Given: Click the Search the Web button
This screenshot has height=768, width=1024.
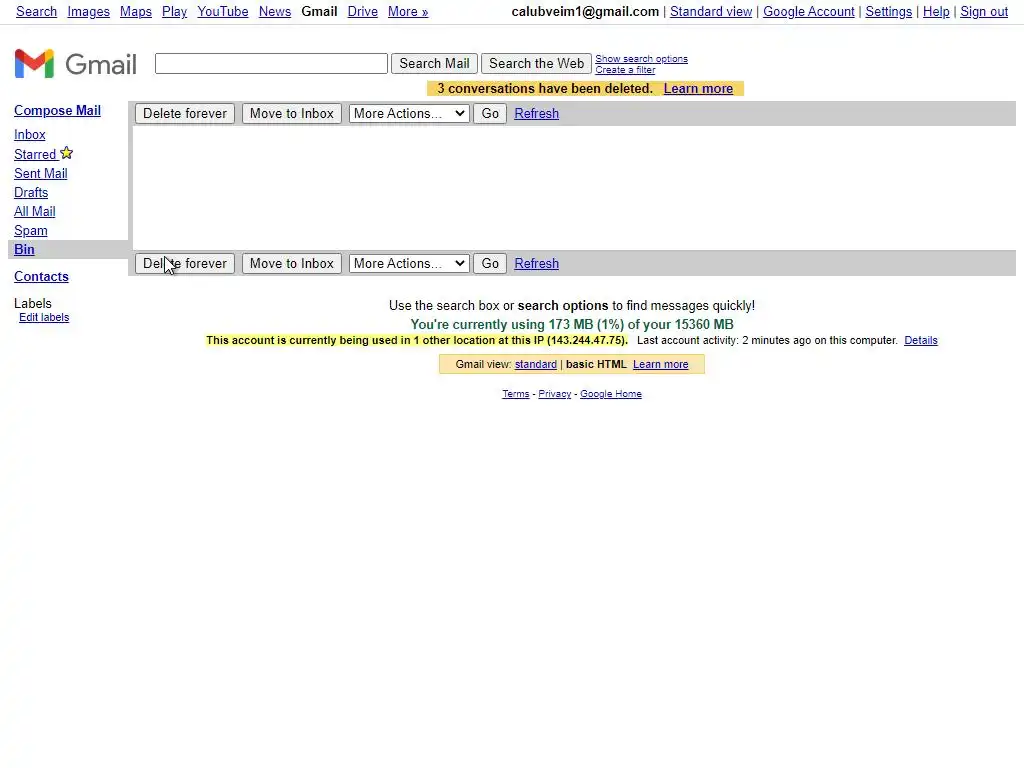Looking at the screenshot, I should (x=536, y=63).
